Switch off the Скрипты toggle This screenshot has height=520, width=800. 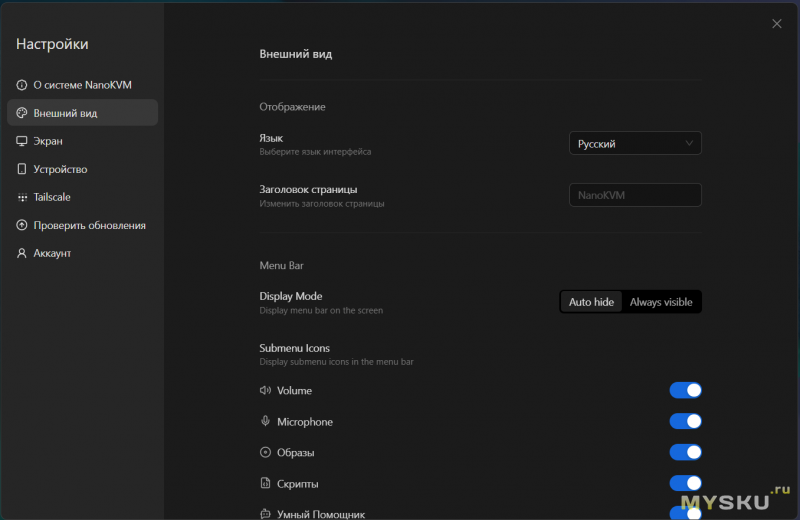685,483
